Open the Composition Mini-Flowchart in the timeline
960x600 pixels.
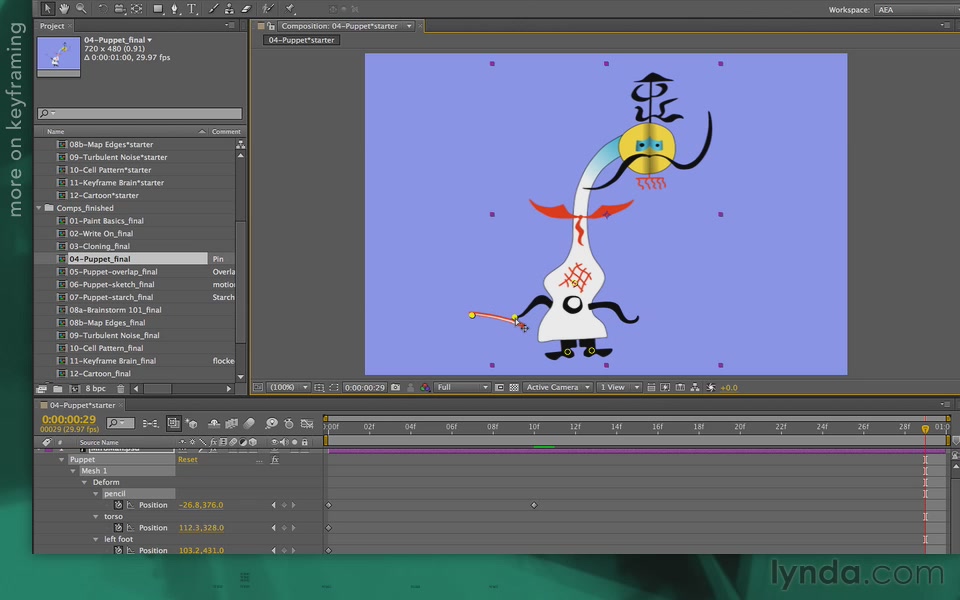pos(150,423)
